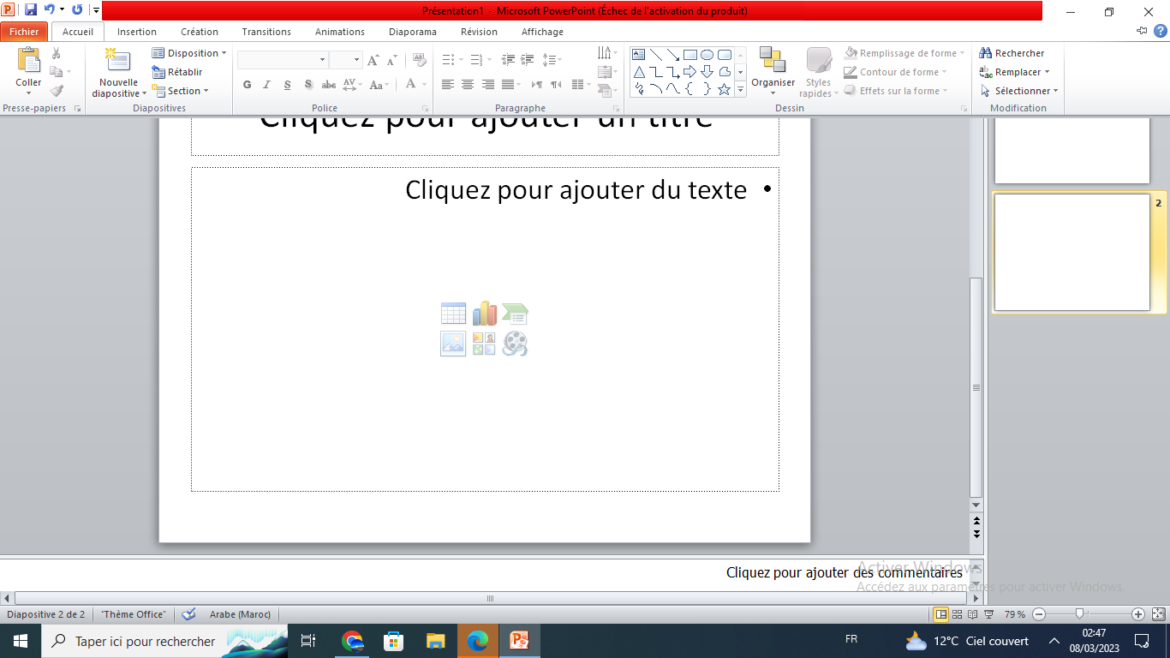Click Arabe (Maroc) language in status bar

(240, 614)
